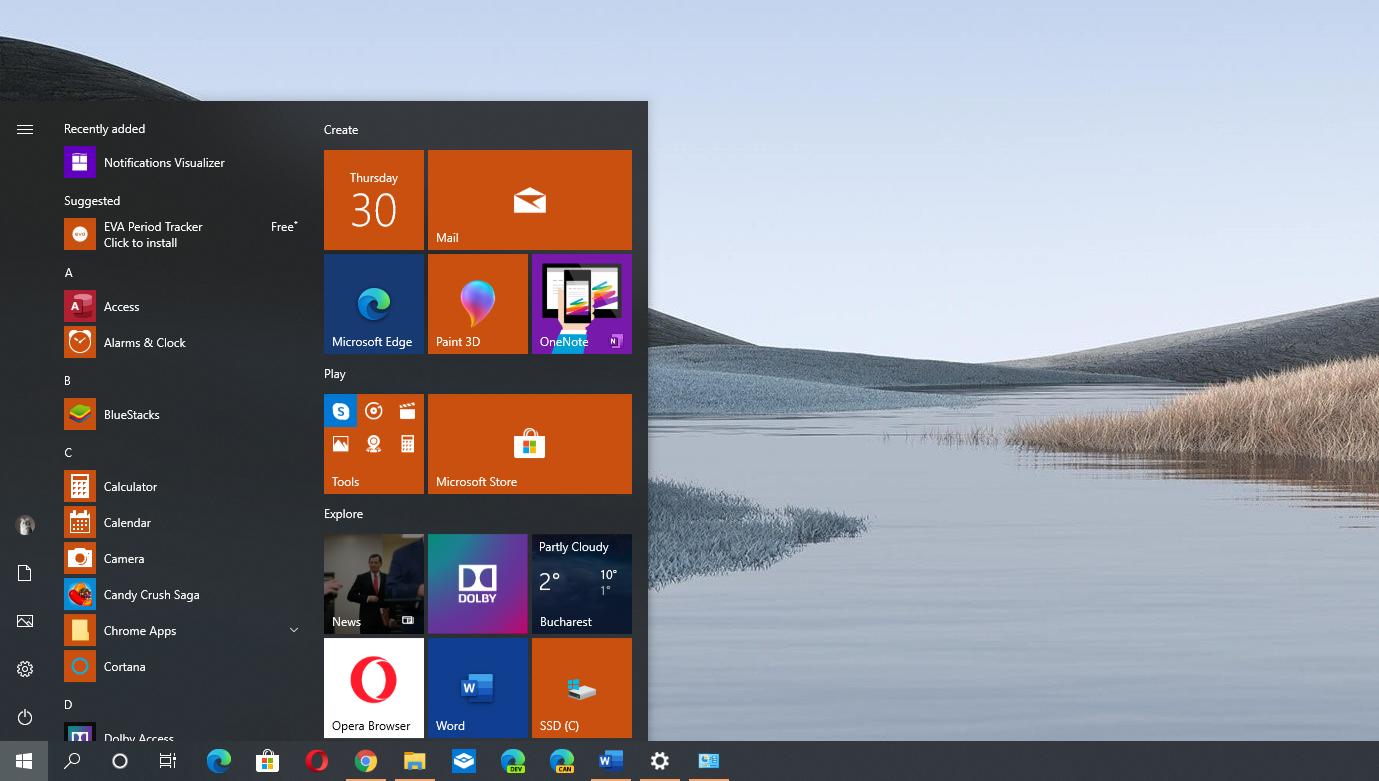Click the Suggested heading
The width and height of the screenshot is (1379, 781).
(x=92, y=201)
